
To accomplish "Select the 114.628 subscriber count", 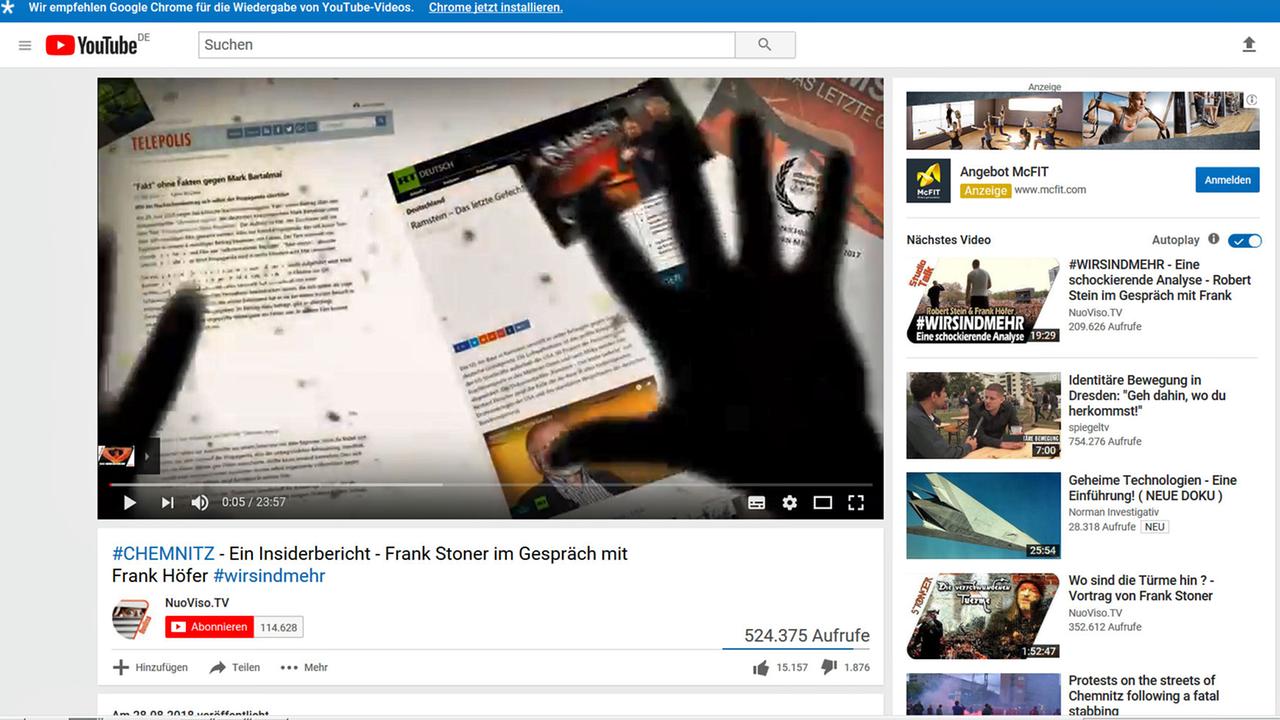I will pyautogui.click(x=279, y=627).
